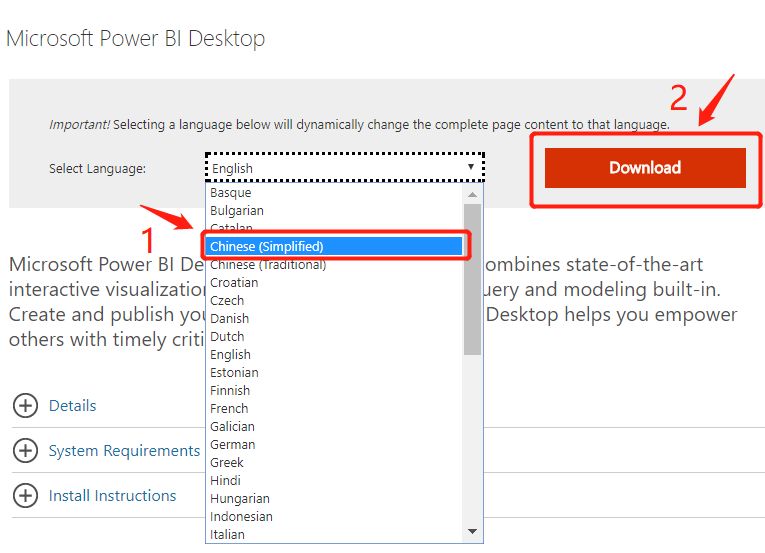This screenshot has height=553, width=765.
Task: Click the dropdown list scroll down arrow
Action: [x=473, y=533]
